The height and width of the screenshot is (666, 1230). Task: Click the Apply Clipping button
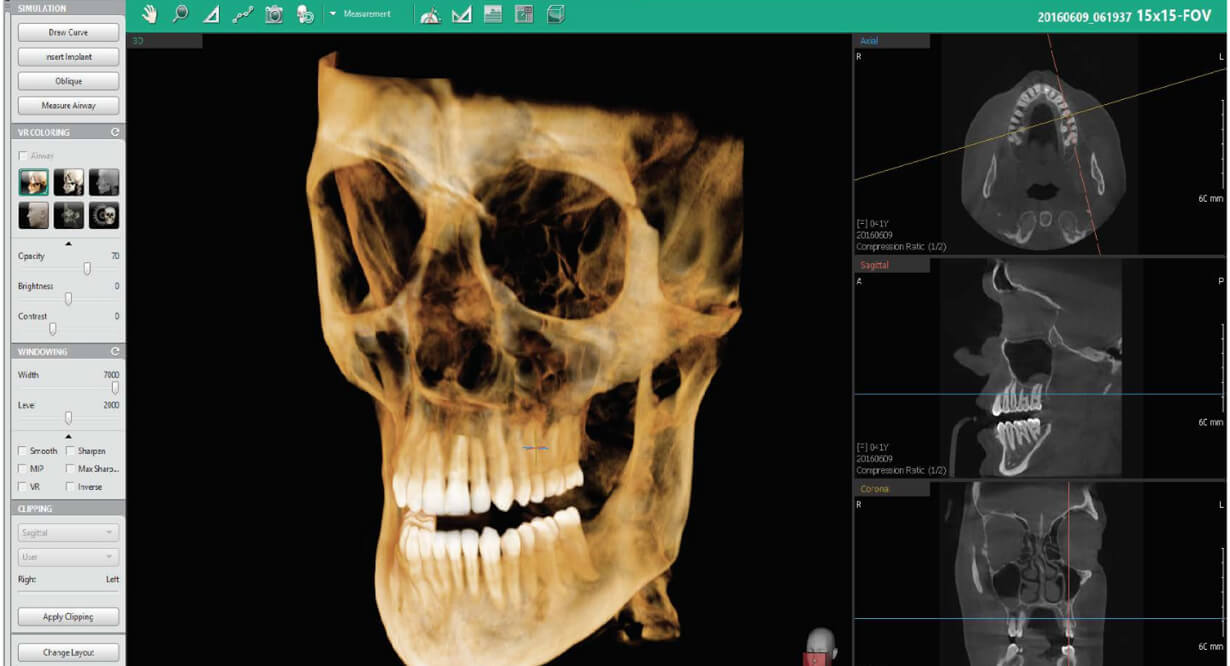click(x=68, y=617)
